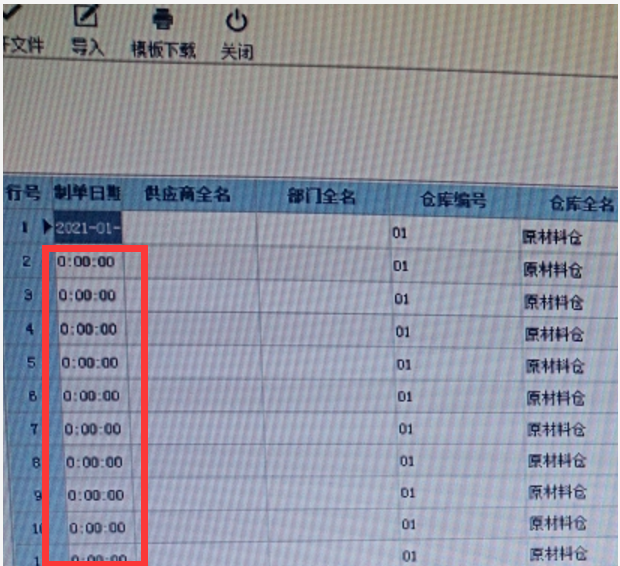Select row number 2 header

point(26,261)
